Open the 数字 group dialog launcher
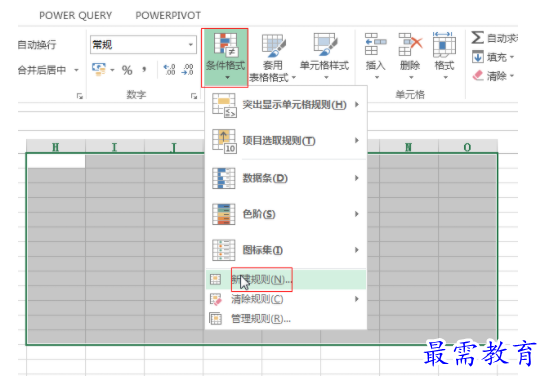The height and width of the screenshot is (385, 545). (194, 96)
